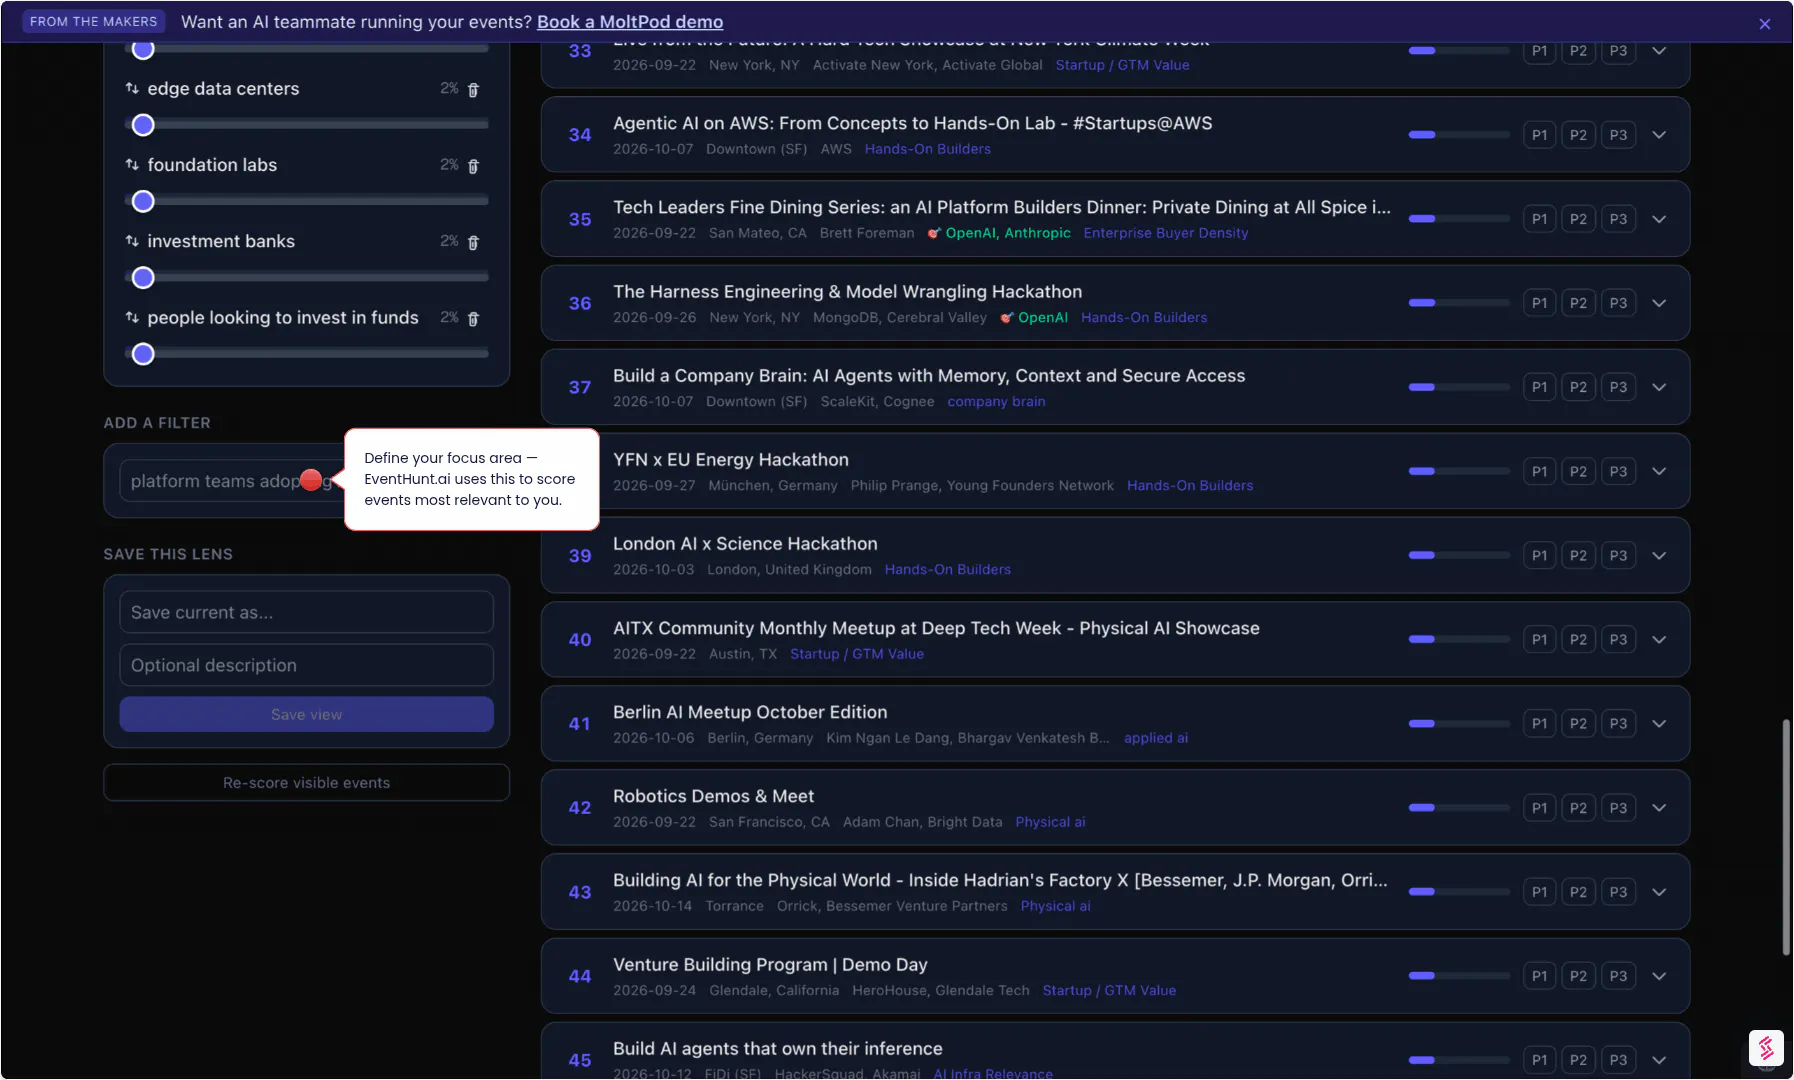Mark Tech Leaders Fine Dining Series as P2

1578,219
